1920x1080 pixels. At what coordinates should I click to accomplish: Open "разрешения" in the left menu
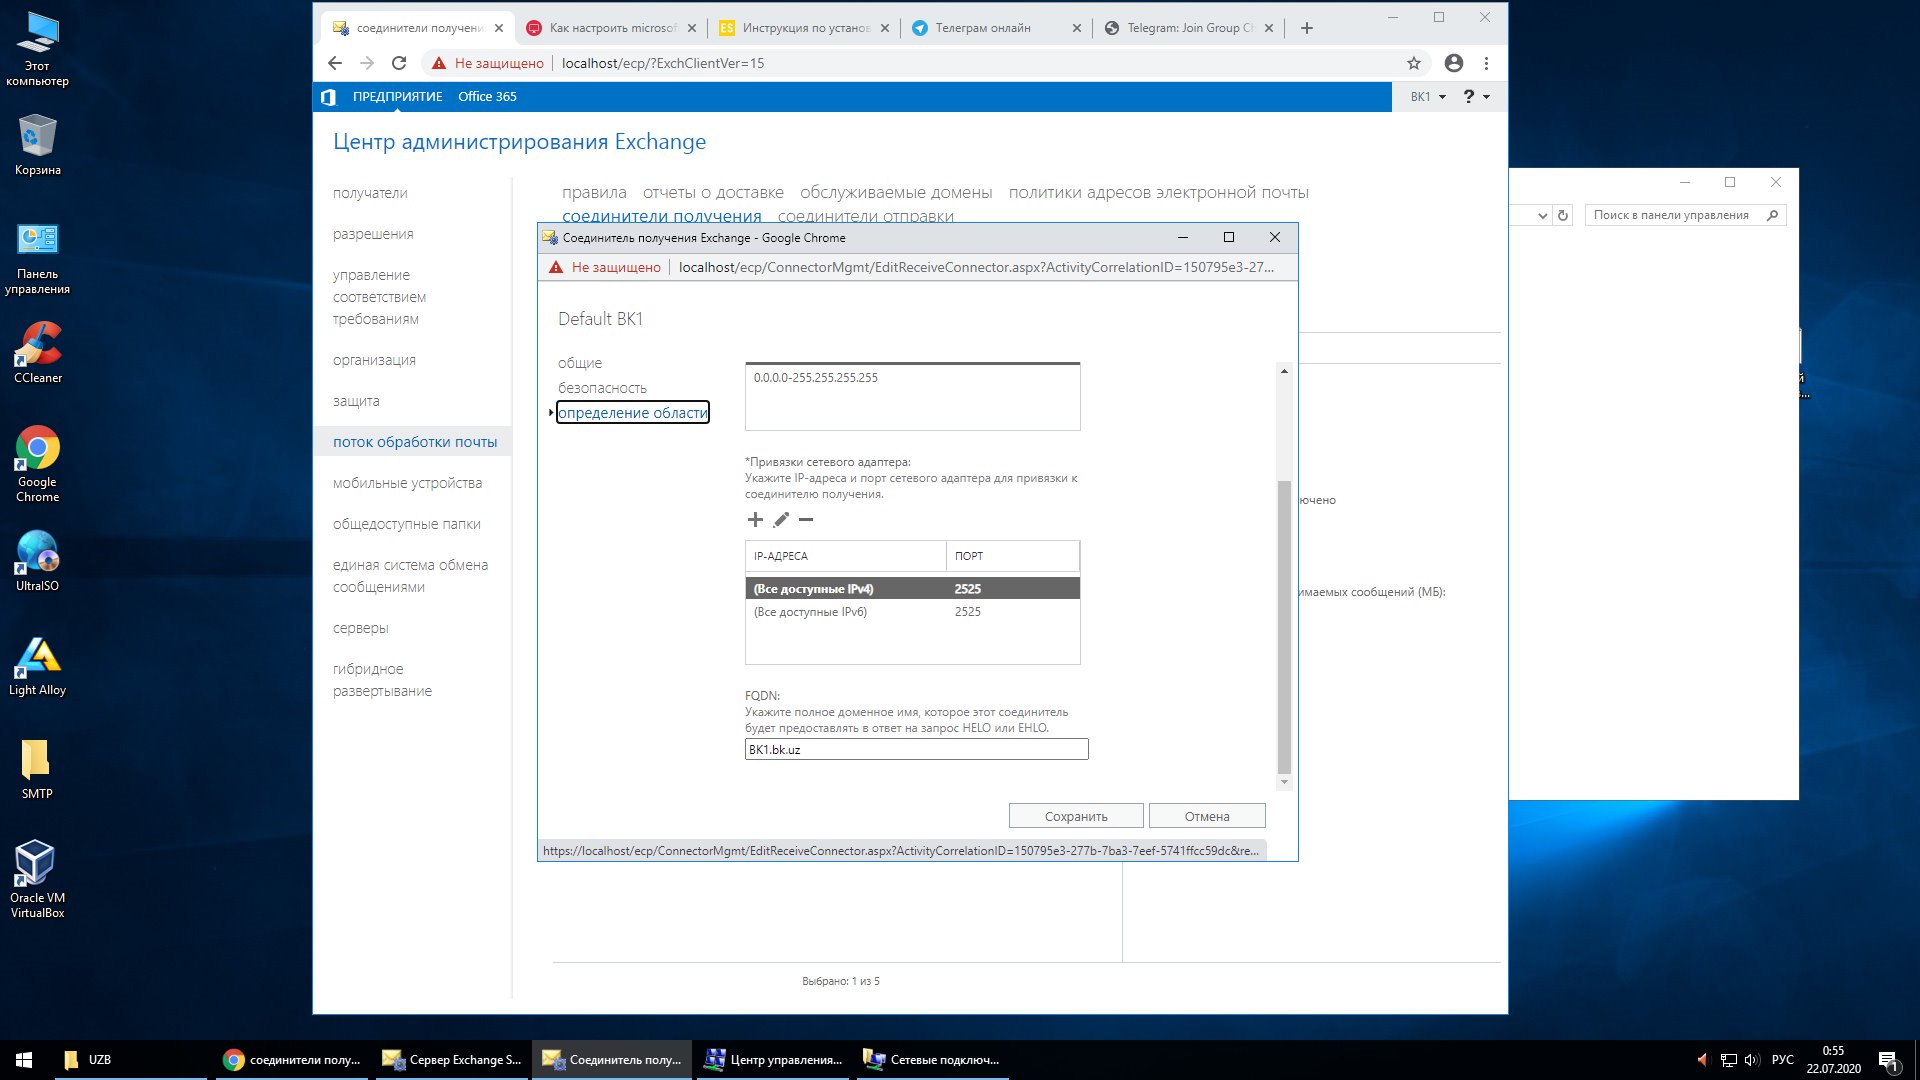point(373,234)
